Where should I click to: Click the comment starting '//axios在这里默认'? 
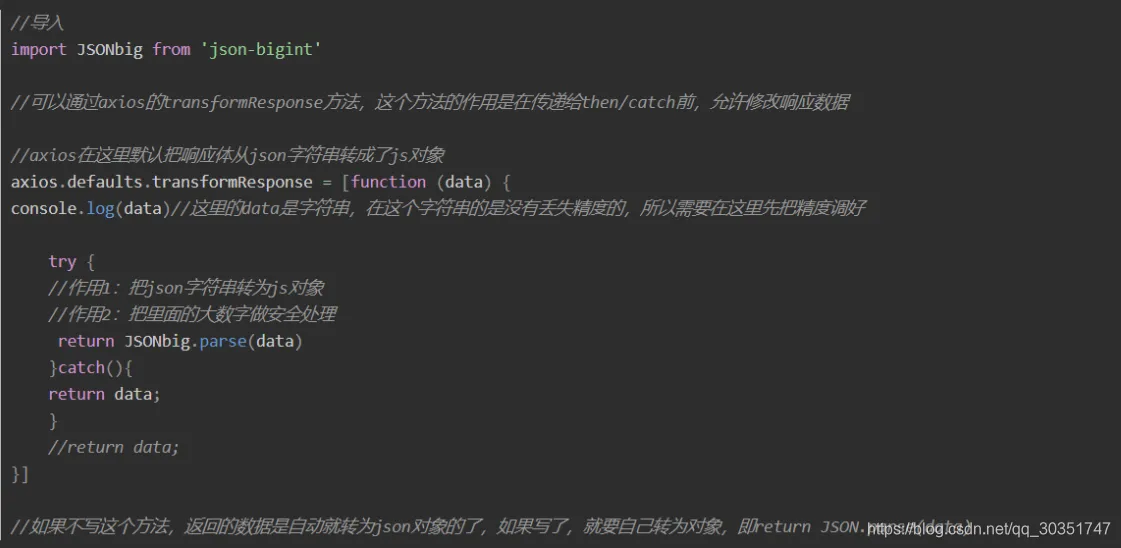pyautogui.click(x=228, y=155)
